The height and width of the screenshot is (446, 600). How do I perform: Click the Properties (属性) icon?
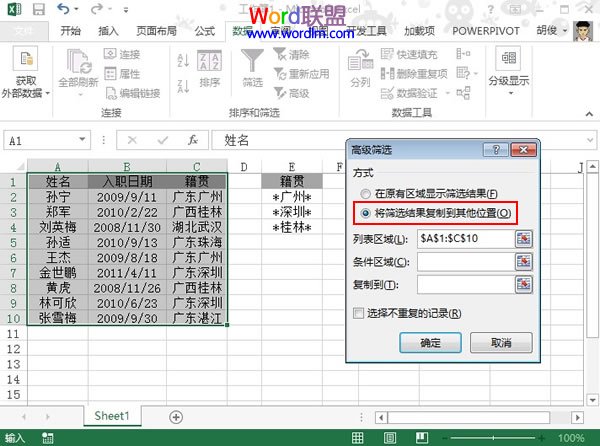pyautogui.click(x=110, y=73)
